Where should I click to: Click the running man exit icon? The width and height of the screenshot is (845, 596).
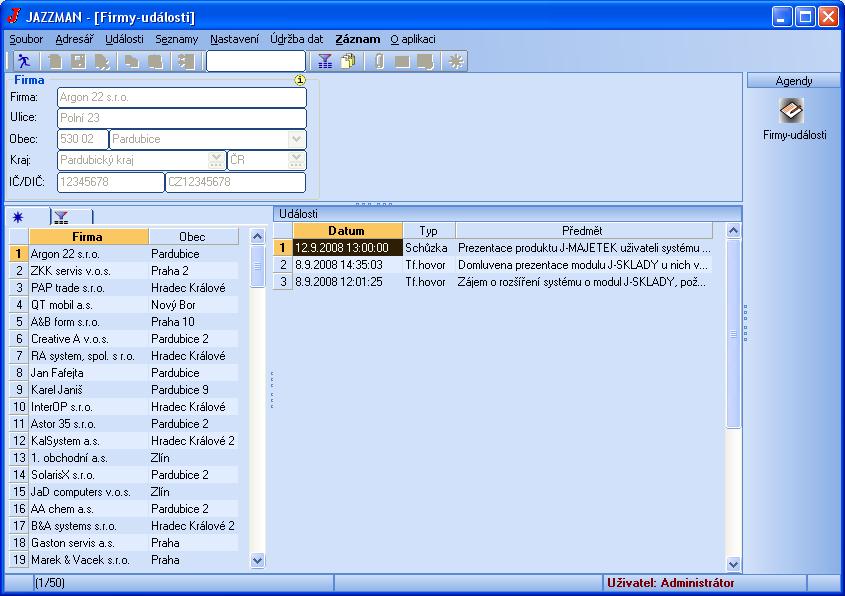[x=24, y=61]
